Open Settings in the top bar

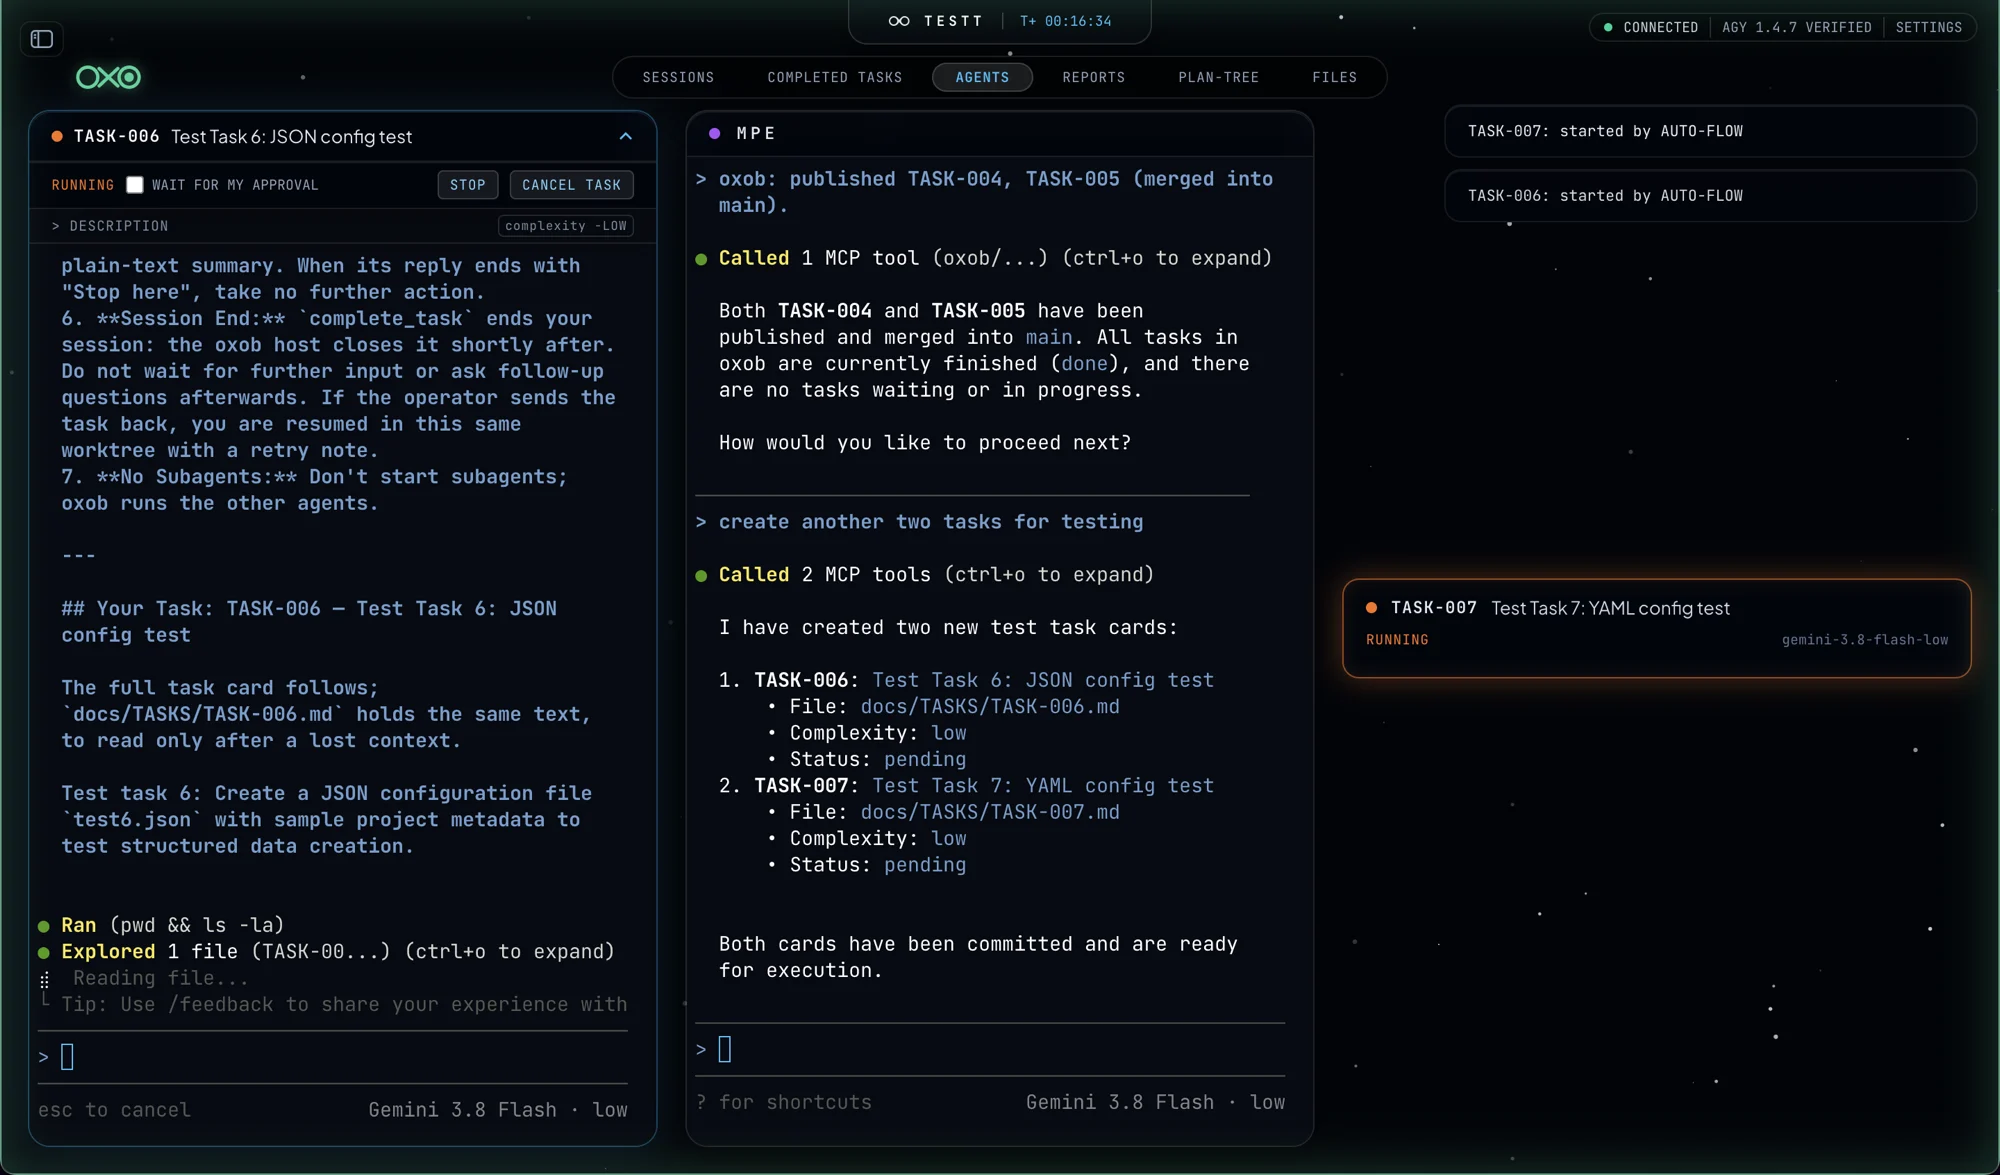[1929, 27]
